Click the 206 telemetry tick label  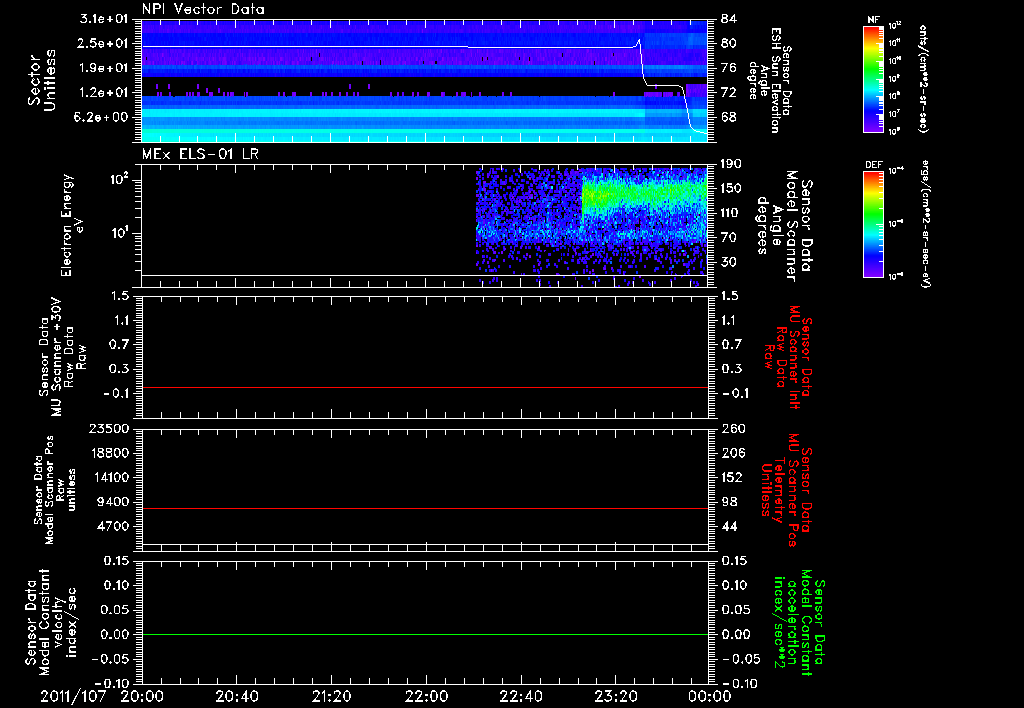pyautogui.click(x=733, y=453)
